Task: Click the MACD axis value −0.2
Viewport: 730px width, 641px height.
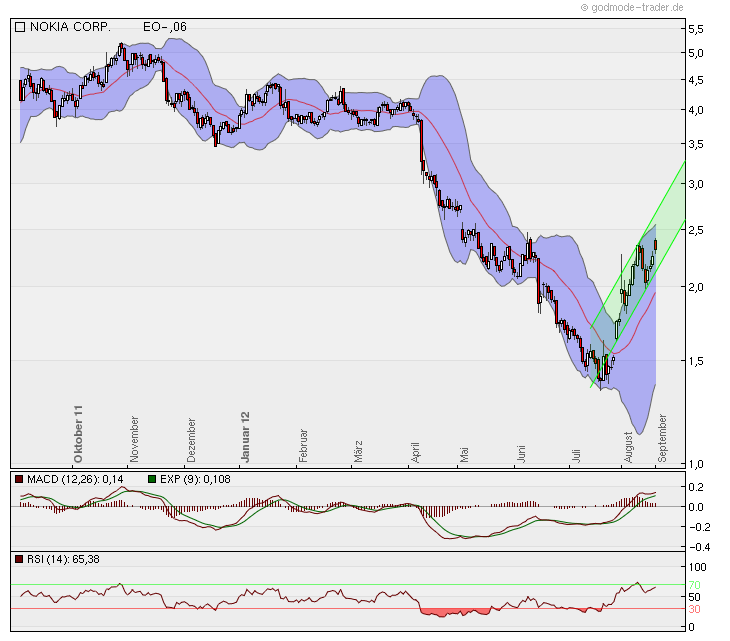Action: point(700,527)
